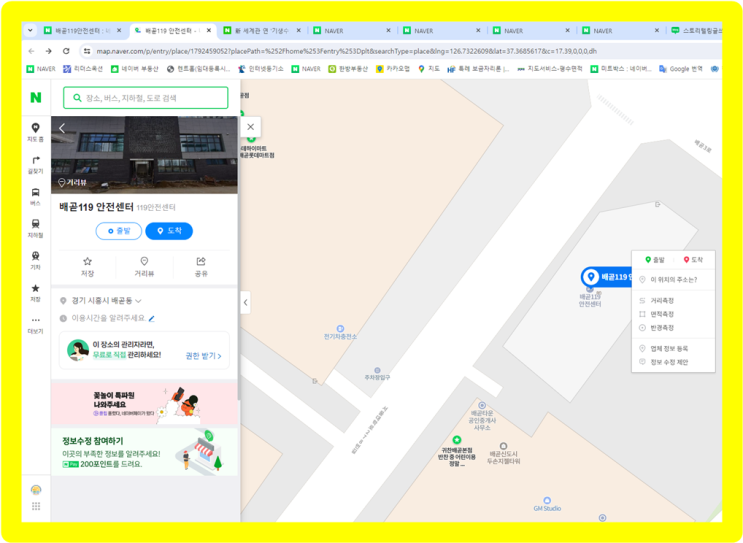Click the blue 배곧119 map marker
This screenshot has width=743, height=543.
(607, 277)
